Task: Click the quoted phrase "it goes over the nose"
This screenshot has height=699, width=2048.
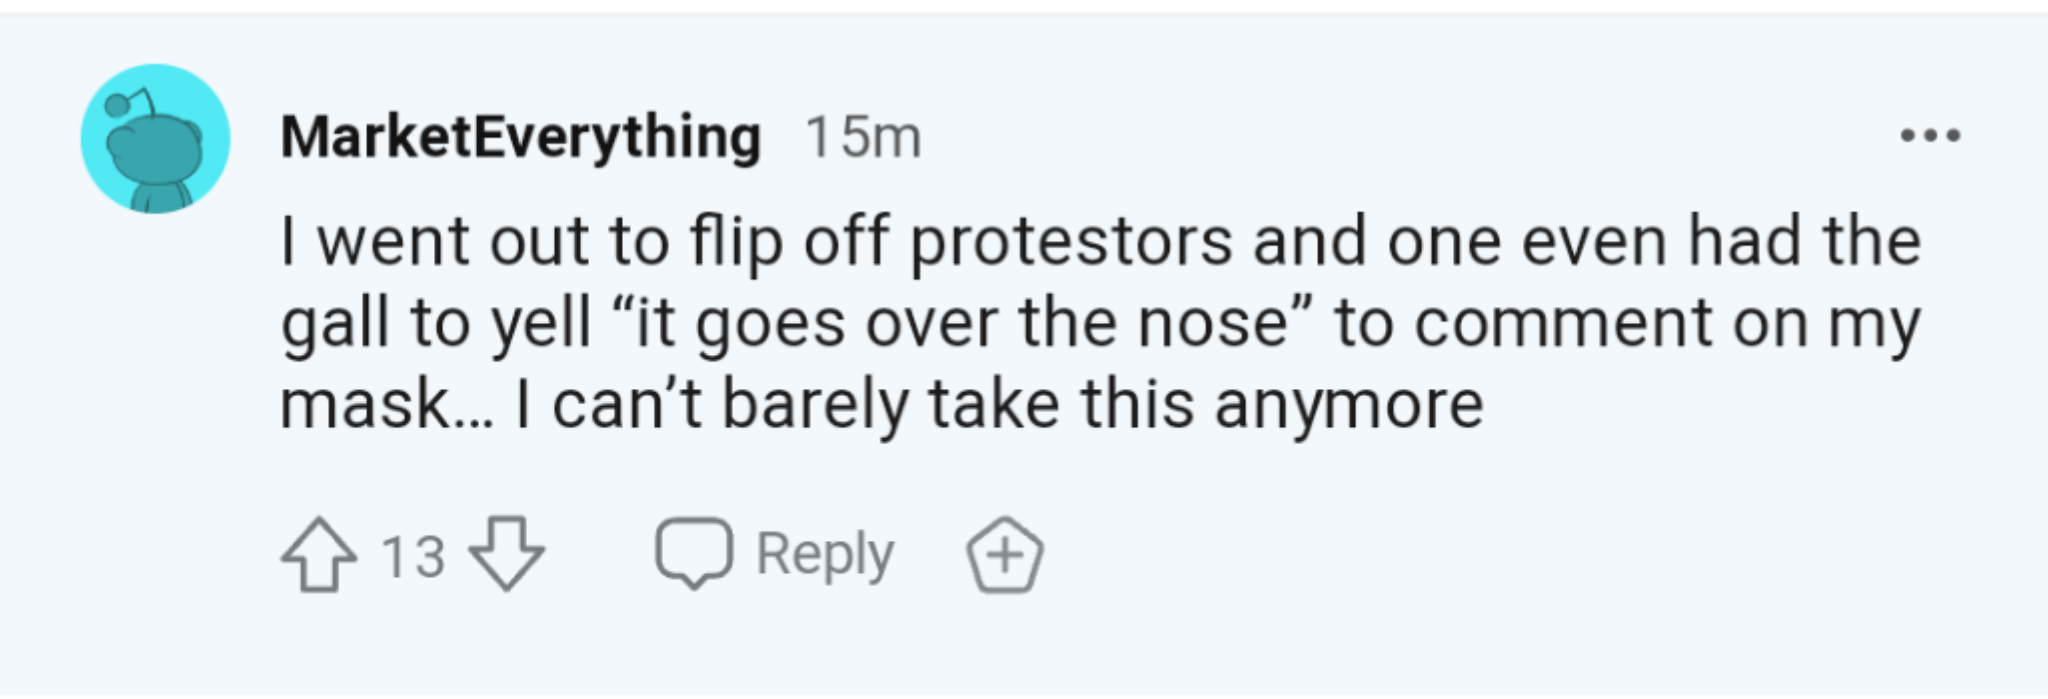Action: coord(963,324)
